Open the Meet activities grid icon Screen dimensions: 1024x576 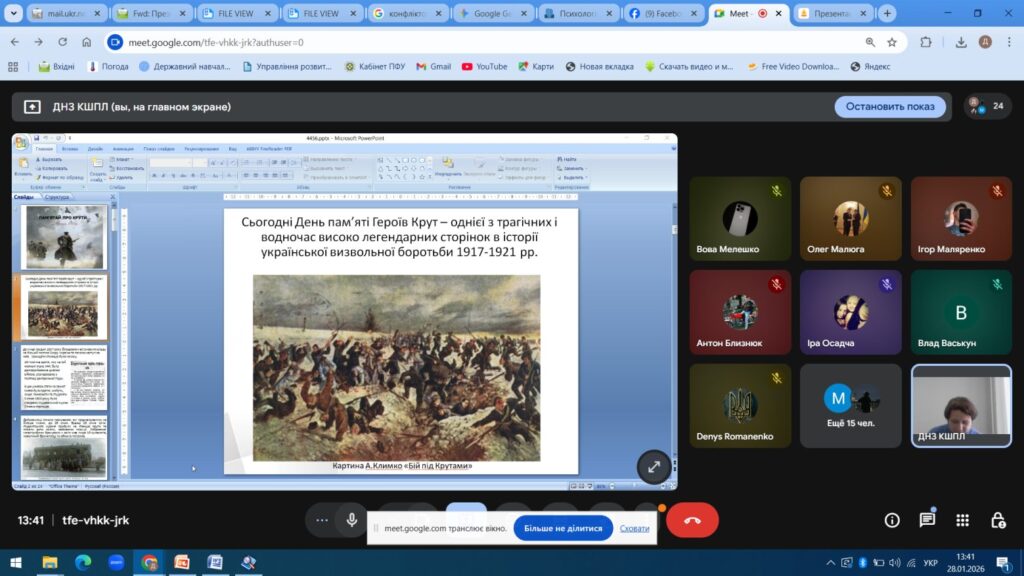click(962, 520)
